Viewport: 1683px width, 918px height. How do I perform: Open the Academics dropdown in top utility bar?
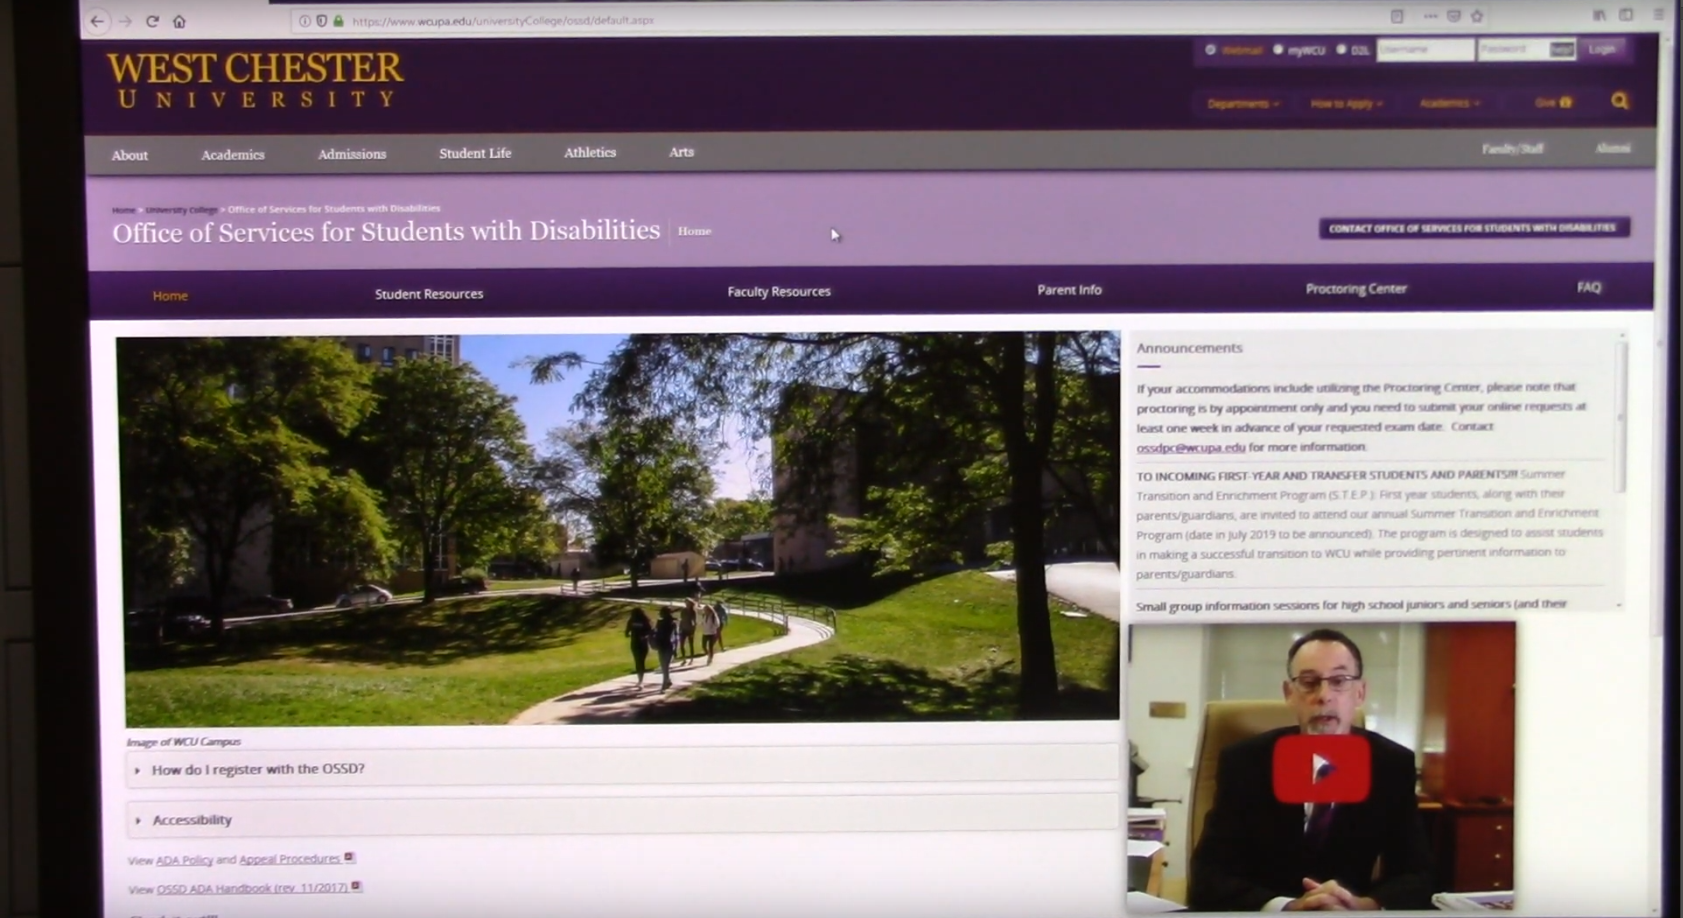1450,102
